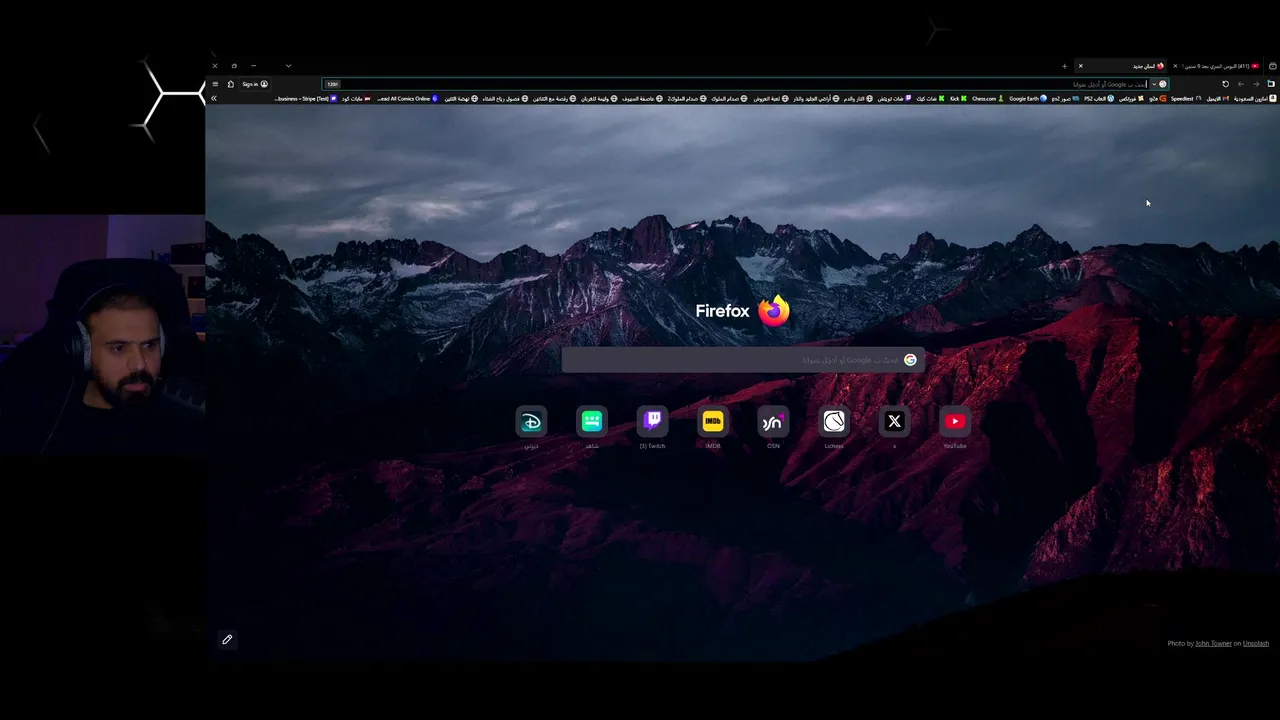The image size is (1280, 720).
Task: Click the browser back arrow
Action: tap(1241, 84)
